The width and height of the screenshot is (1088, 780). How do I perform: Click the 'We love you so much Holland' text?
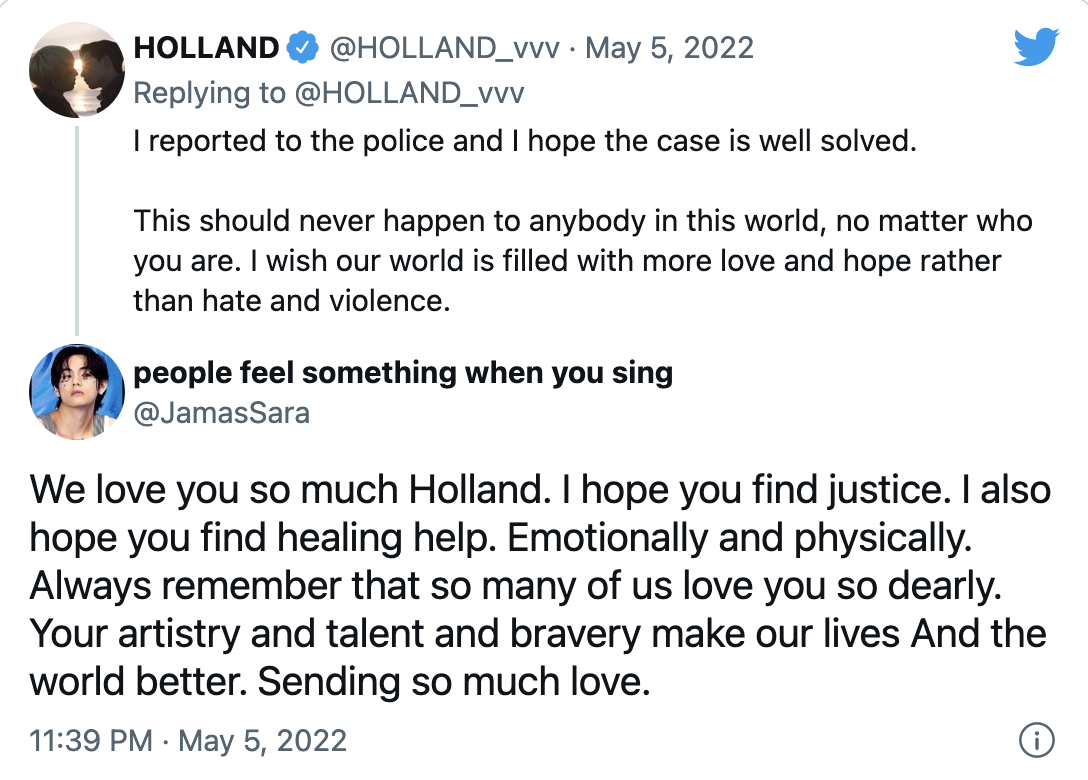tap(290, 490)
